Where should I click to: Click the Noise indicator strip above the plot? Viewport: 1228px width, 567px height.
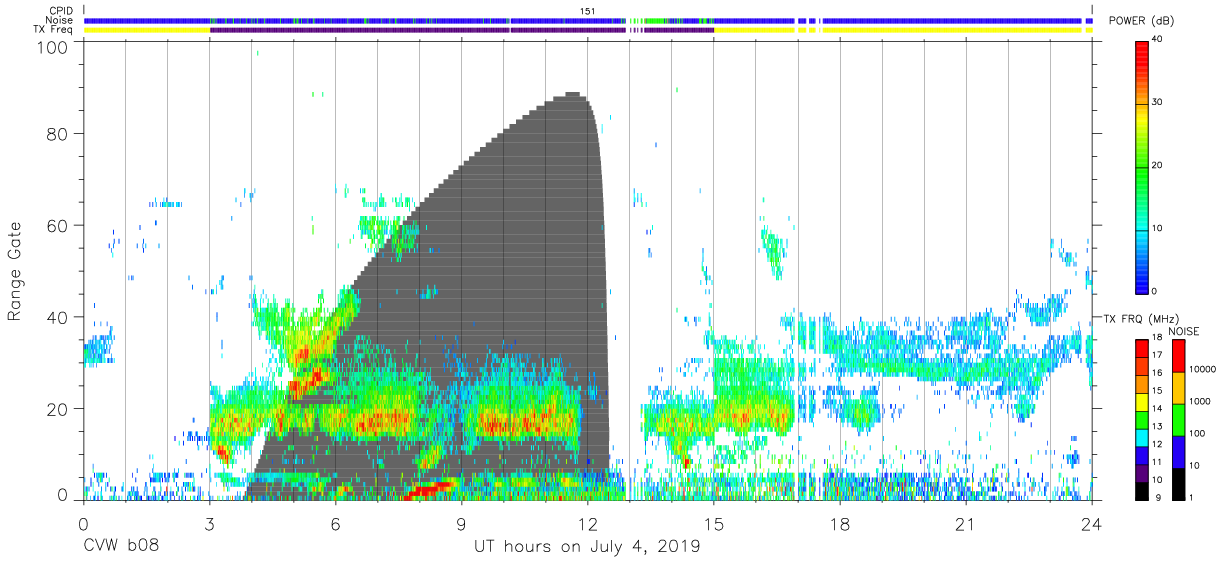tap(588, 20)
